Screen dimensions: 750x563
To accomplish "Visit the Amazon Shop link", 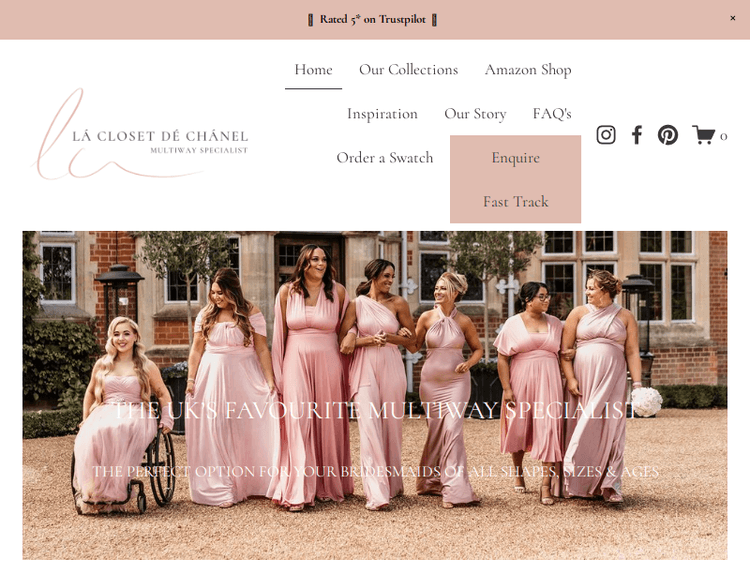I will [x=528, y=70].
